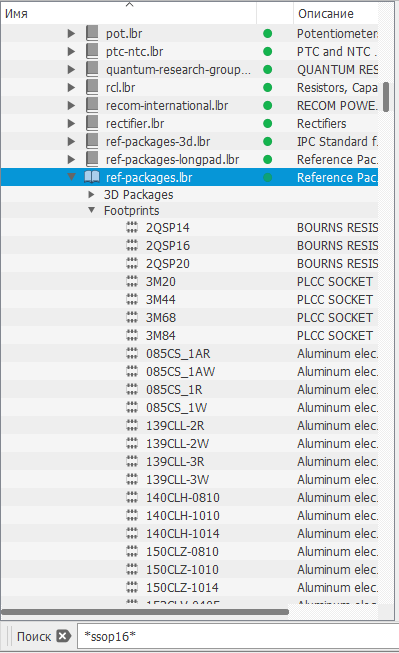Select the 2QSP16 footprint row
This screenshot has height=653, width=399.
tap(190, 245)
